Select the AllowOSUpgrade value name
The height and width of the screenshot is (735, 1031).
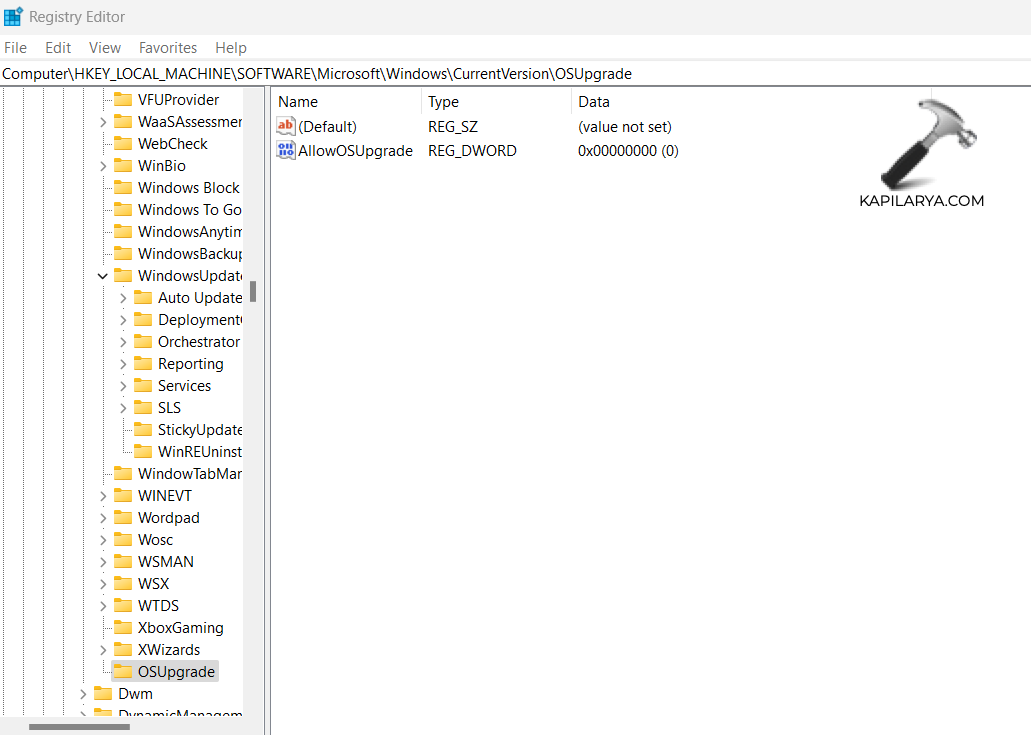click(355, 151)
